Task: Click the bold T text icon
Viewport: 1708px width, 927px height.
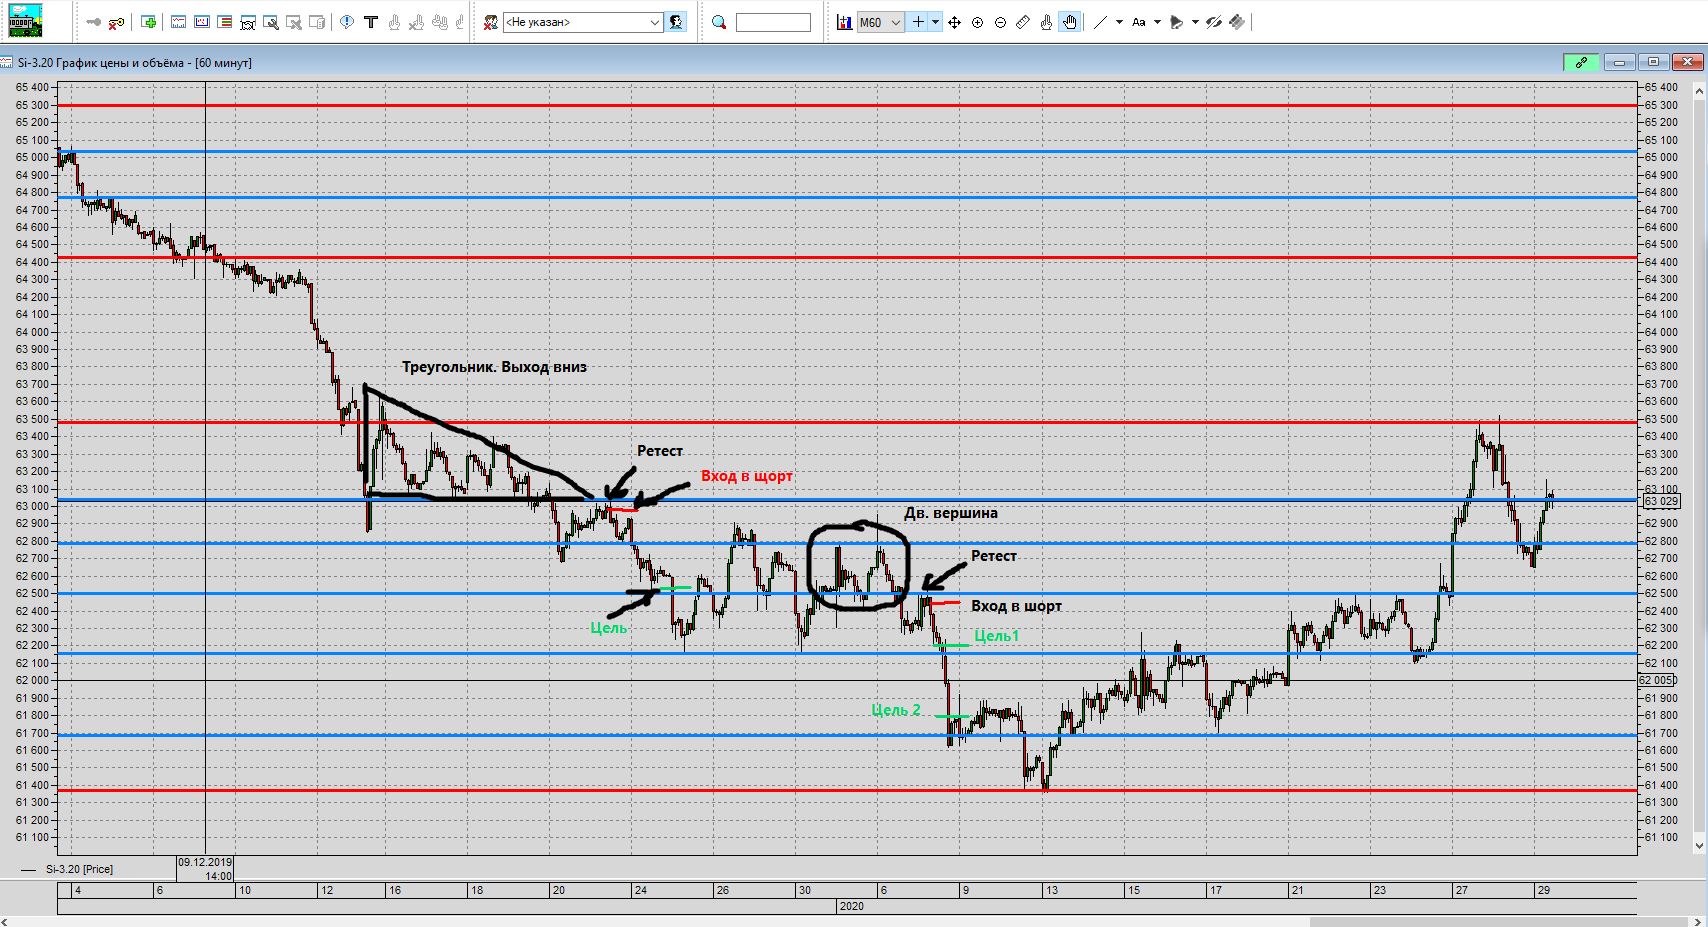Action: [371, 22]
